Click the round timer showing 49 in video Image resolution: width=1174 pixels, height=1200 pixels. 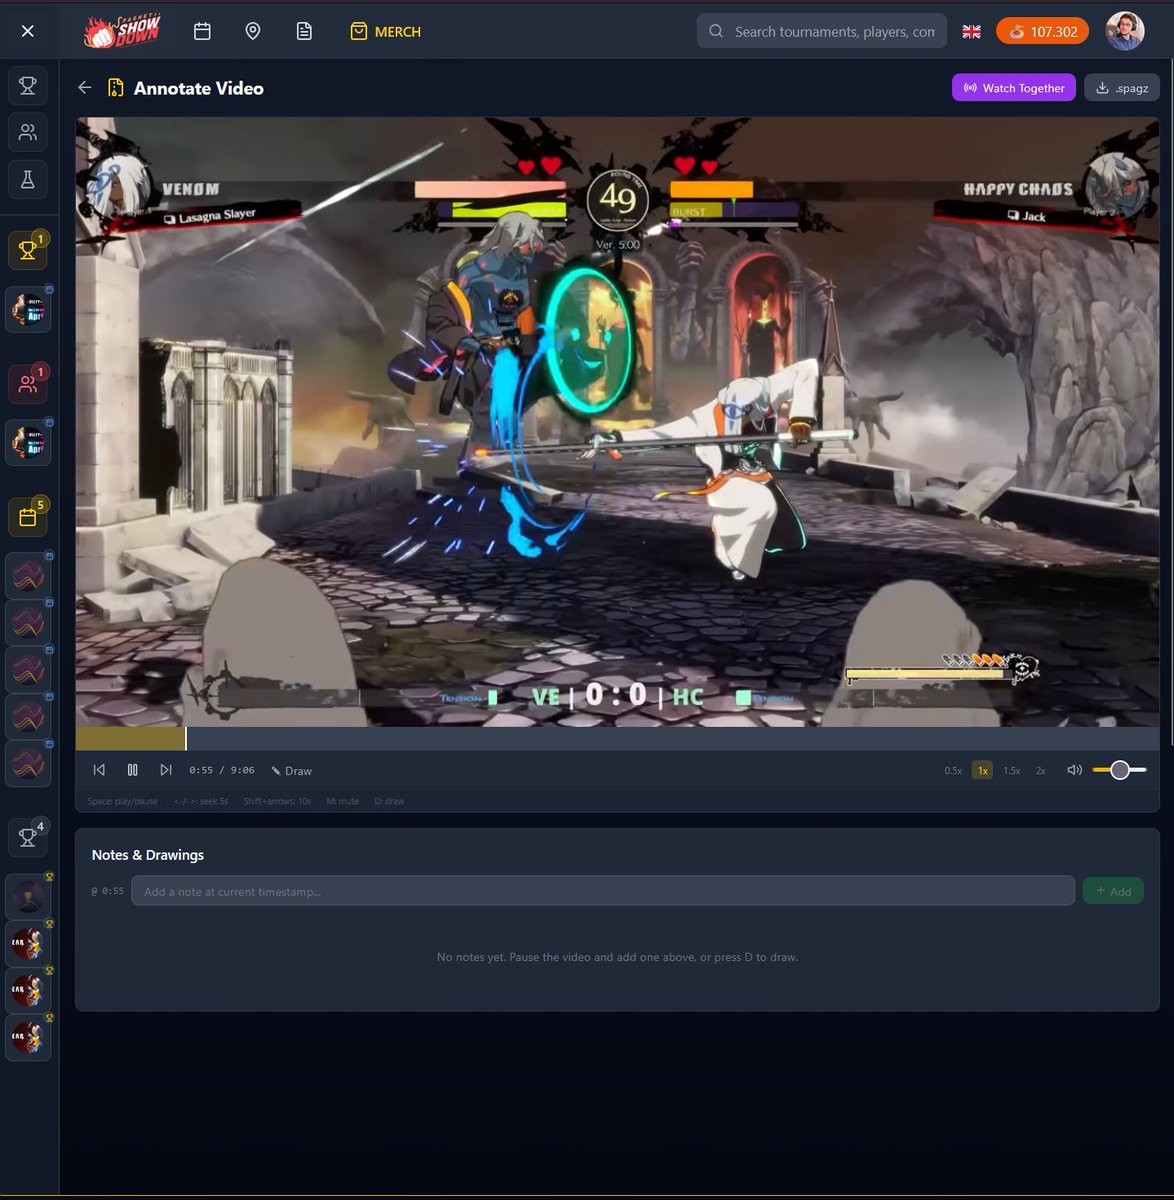[x=618, y=200]
